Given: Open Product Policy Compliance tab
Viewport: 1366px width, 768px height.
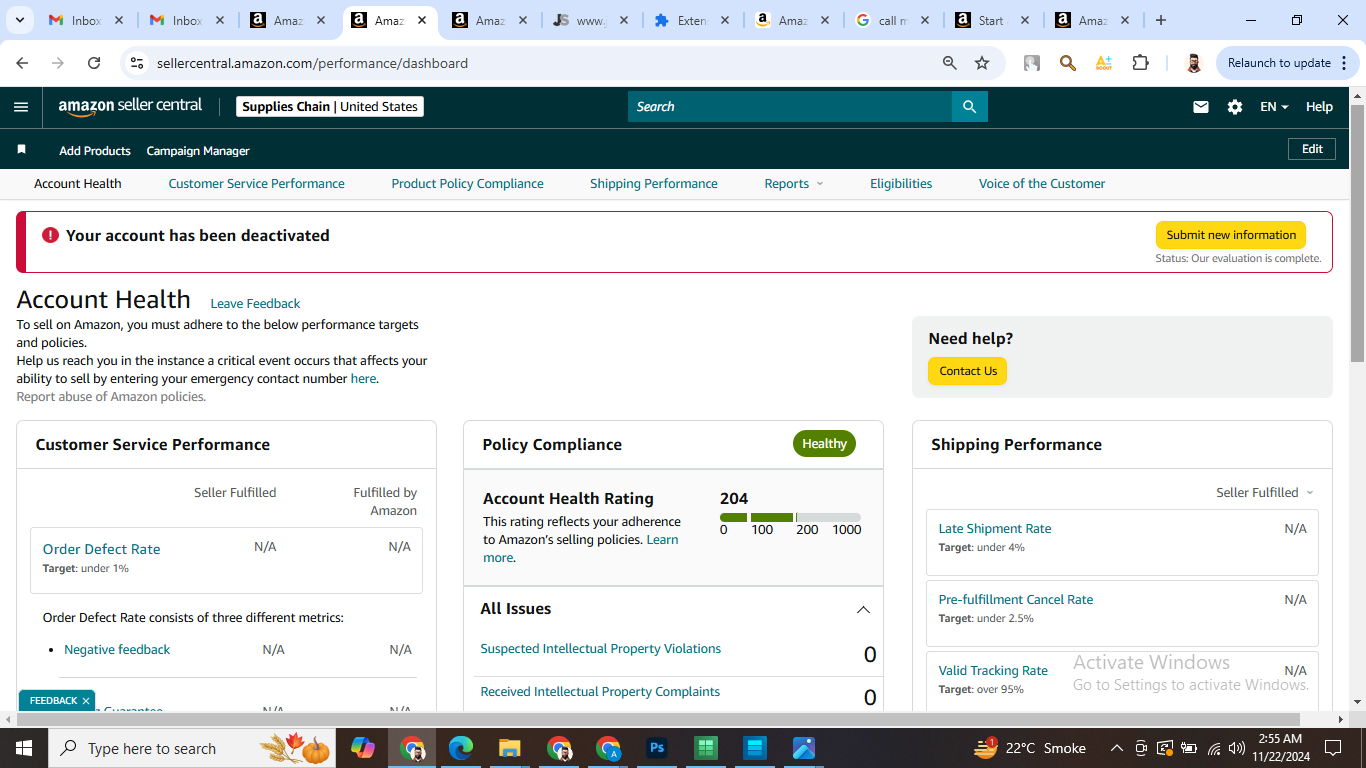Looking at the screenshot, I should coord(467,184).
